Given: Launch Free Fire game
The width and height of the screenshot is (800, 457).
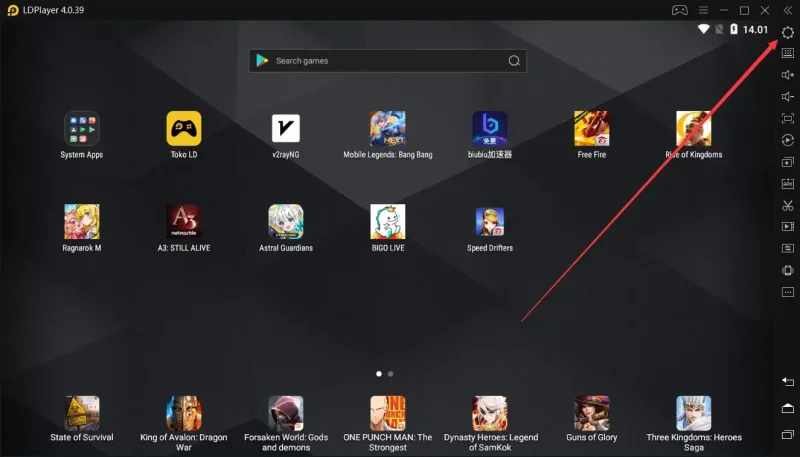Looking at the screenshot, I should (592, 129).
